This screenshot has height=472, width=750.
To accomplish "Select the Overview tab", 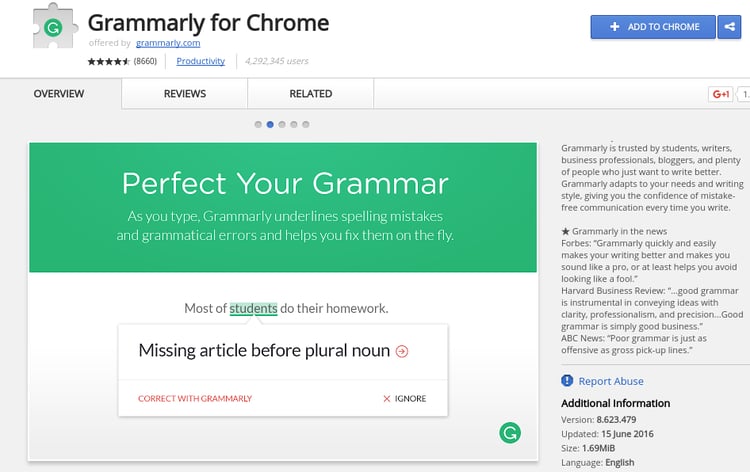I will pos(59,94).
